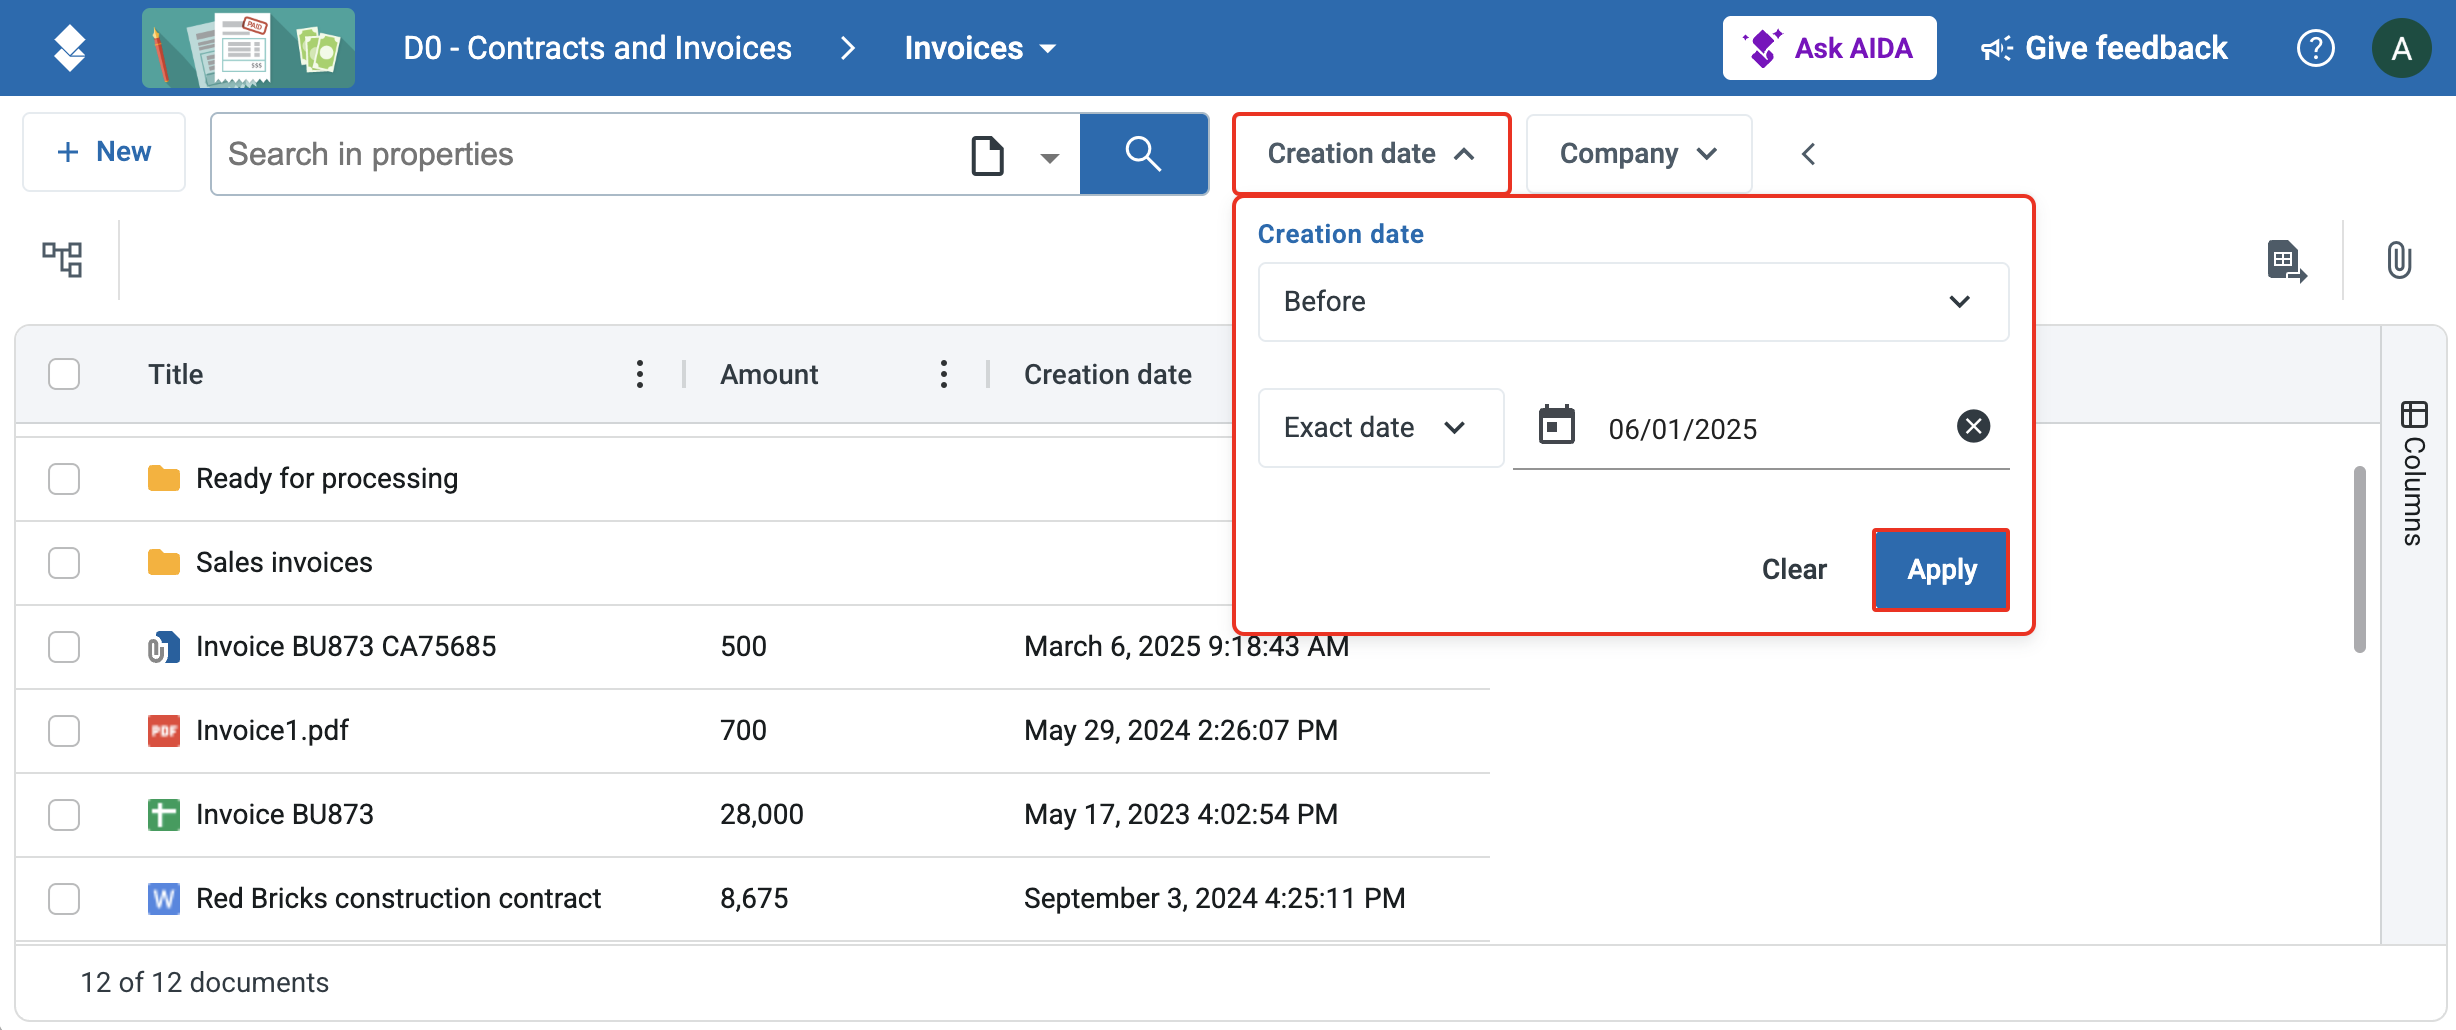Image resolution: width=2456 pixels, height=1030 pixels.
Task: Expand the Company filter dropdown
Action: pyautogui.click(x=1638, y=154)
